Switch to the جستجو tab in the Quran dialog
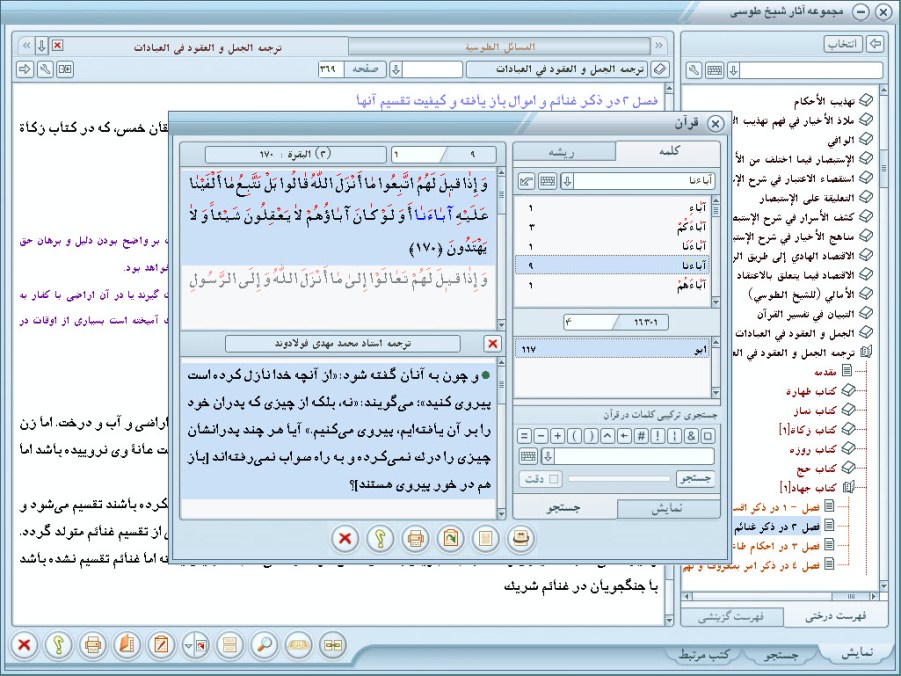Image resolution: width=901 pixels, height=676 pixels. 563,508
